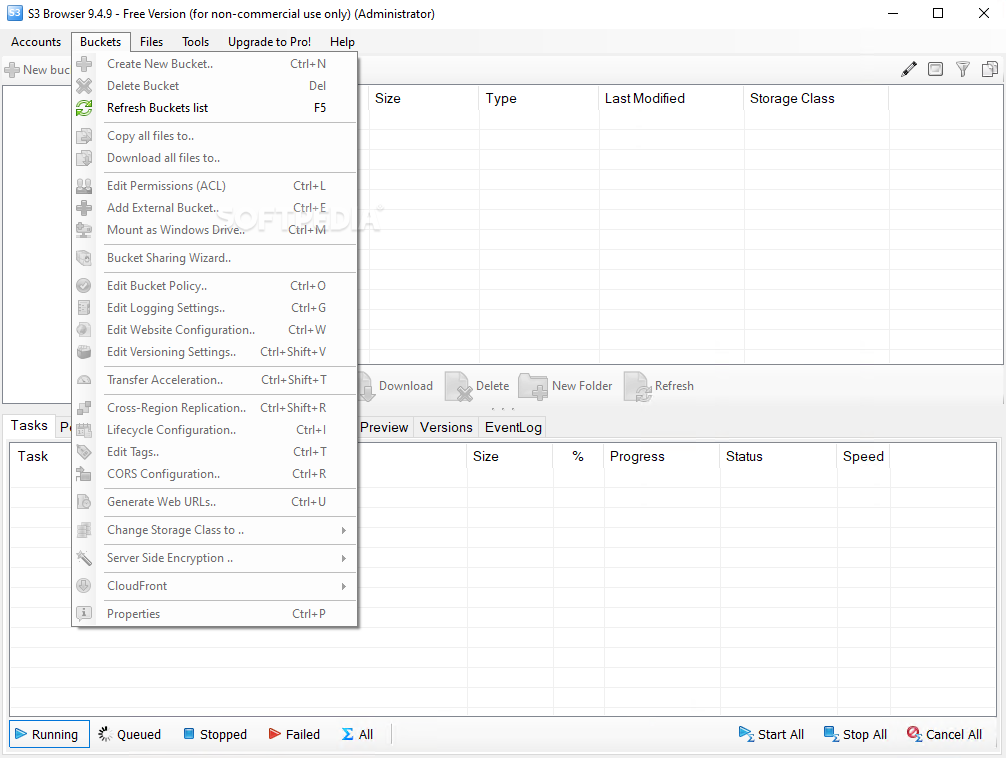Toggle the Stopped tasks filter
This screenshot has width=1006, height=758.
pos(215,734)
